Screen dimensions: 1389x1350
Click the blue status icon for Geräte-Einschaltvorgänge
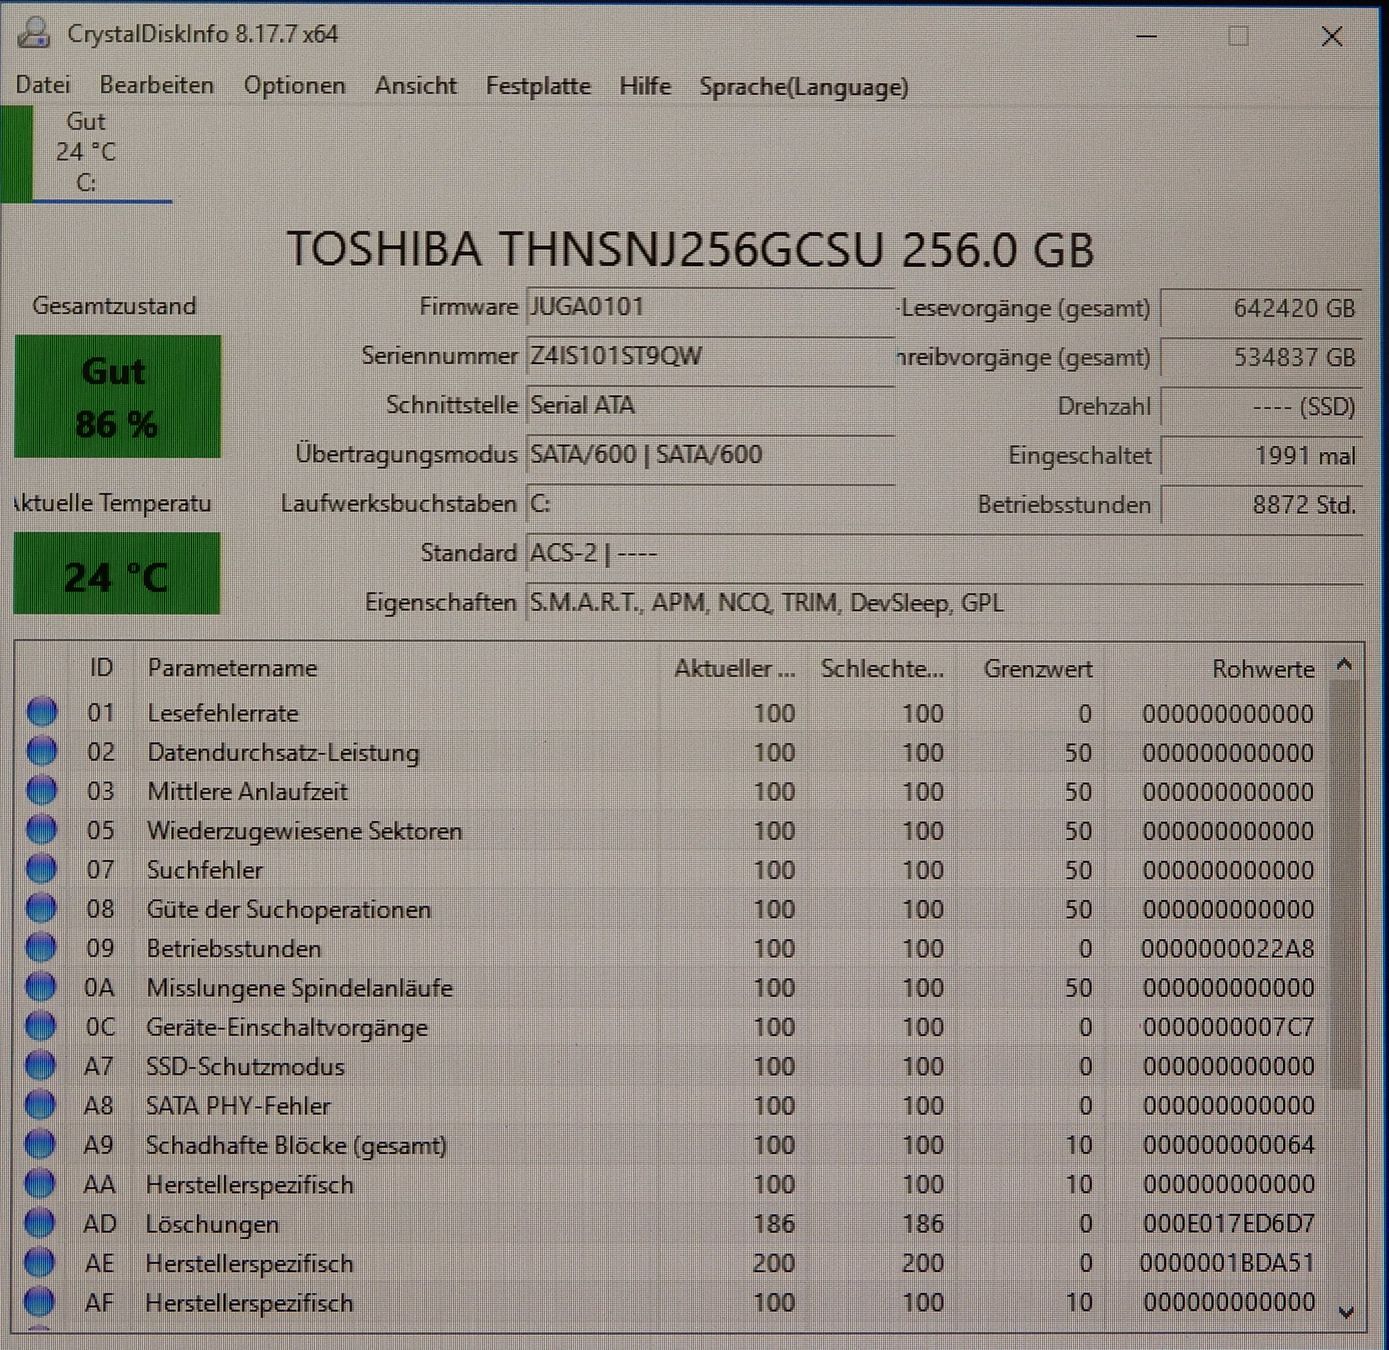click(x=41, y=1026)
